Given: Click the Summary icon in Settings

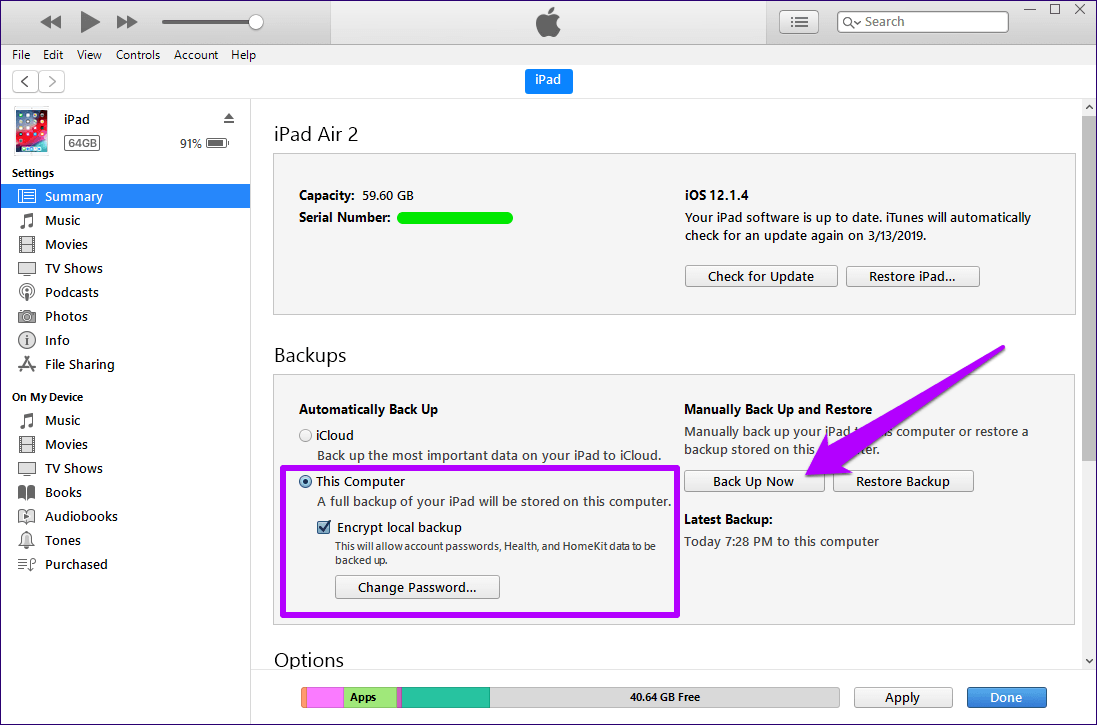Looking at the screenshot, I should 27,197.
